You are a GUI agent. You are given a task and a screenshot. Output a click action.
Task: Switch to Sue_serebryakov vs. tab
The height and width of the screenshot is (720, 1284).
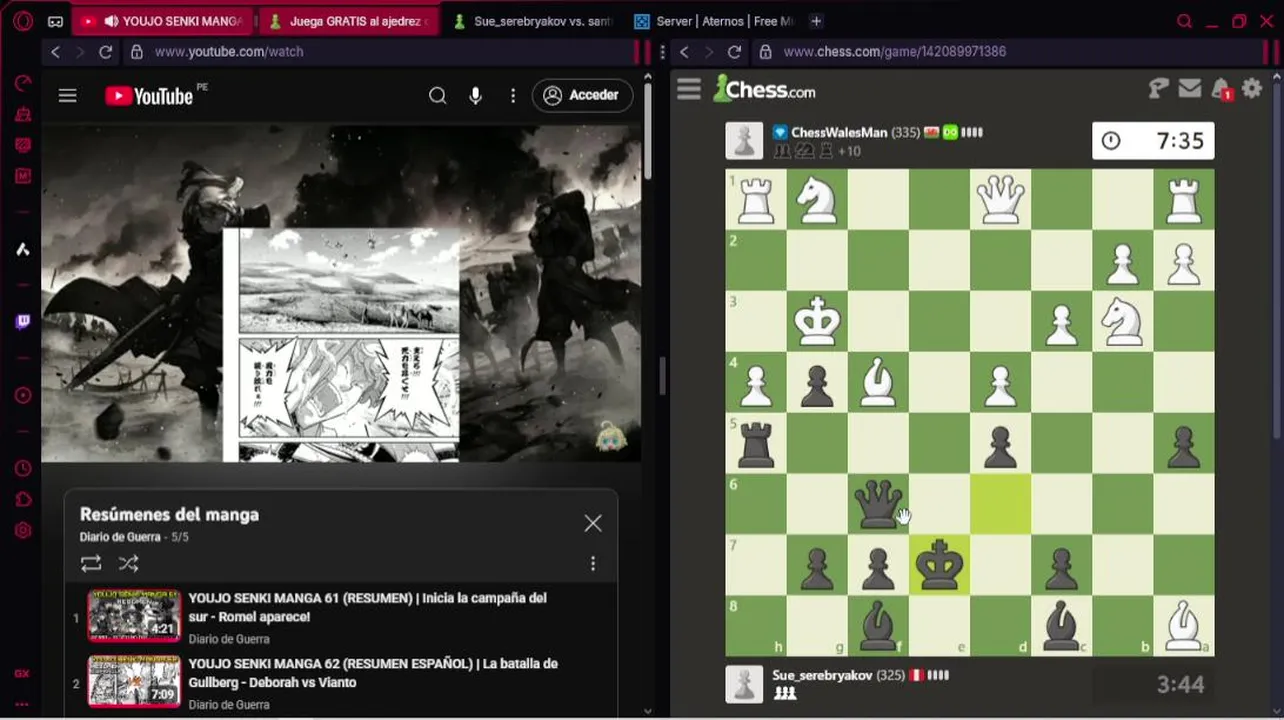click(532, 21)
